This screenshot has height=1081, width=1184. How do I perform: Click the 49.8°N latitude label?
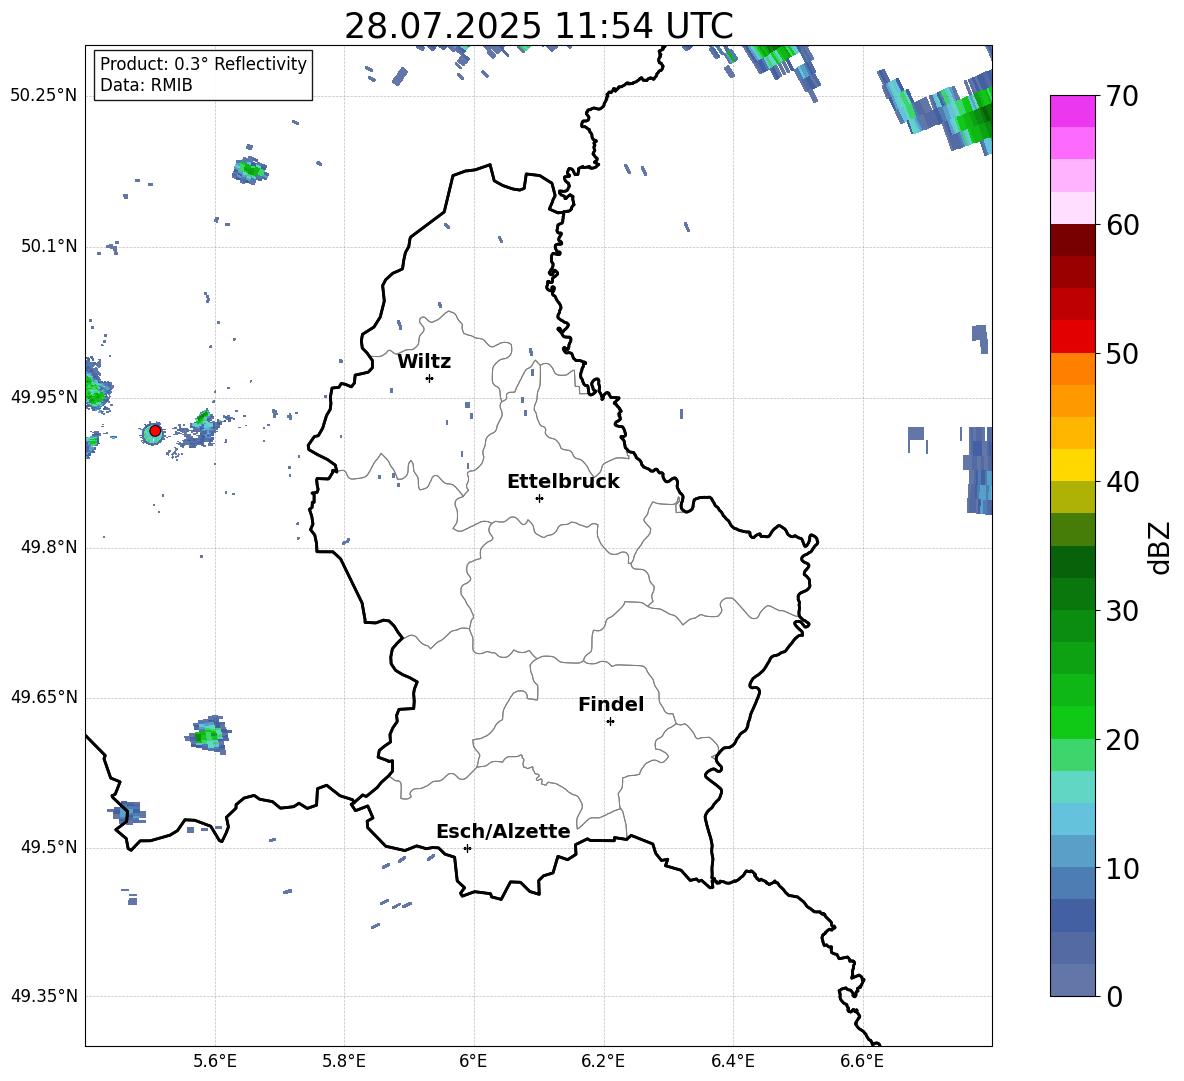[49, 547]
